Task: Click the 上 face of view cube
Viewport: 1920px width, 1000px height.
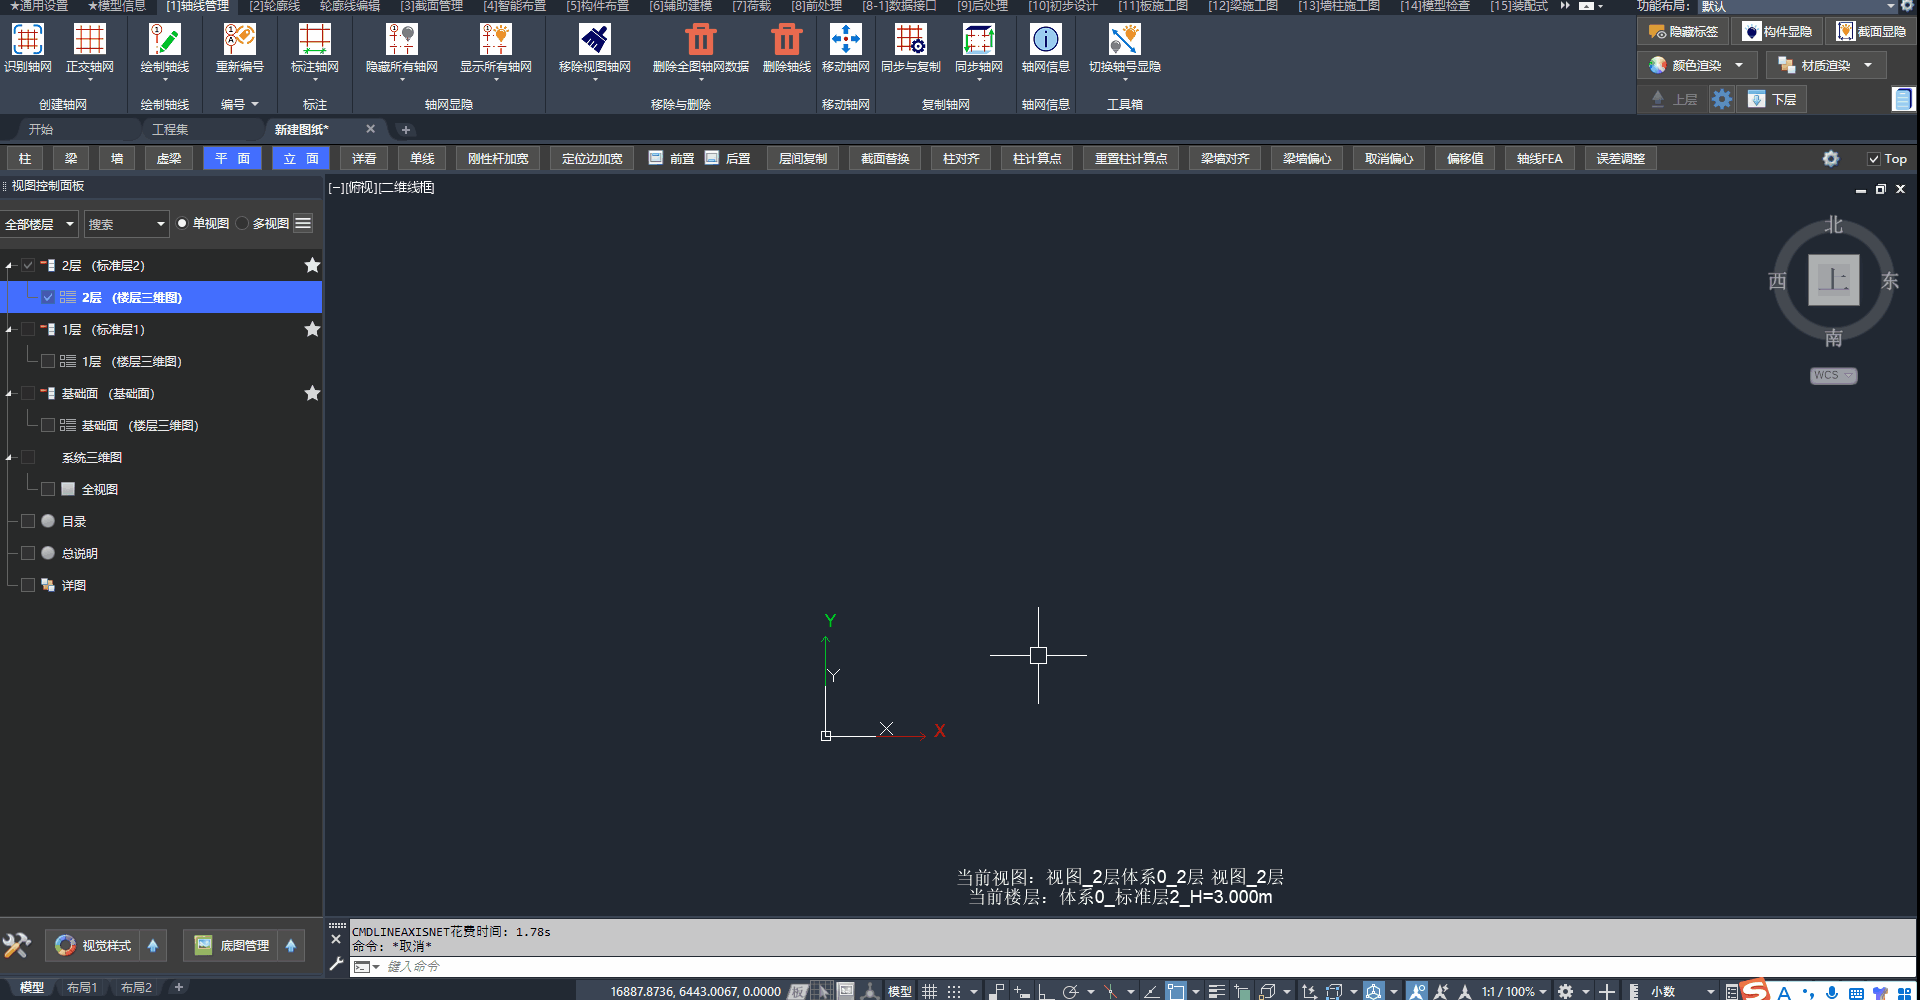Action: click(1833, 280)
